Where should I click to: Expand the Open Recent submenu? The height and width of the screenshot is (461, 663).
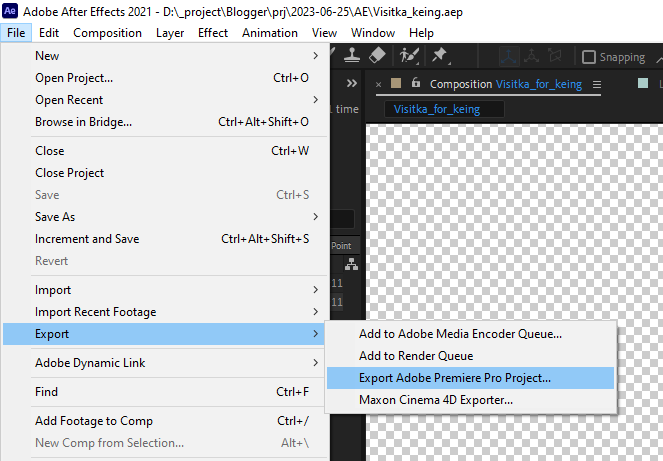click(x=165, y=100)
